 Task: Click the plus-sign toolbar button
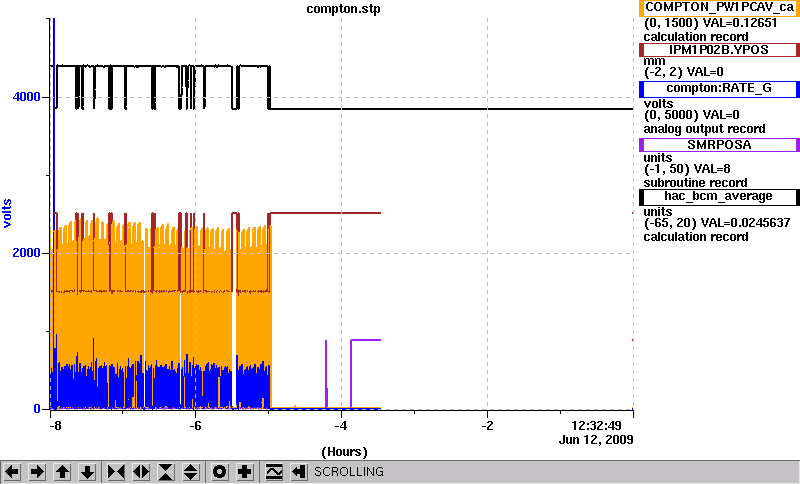coord(245,472)
